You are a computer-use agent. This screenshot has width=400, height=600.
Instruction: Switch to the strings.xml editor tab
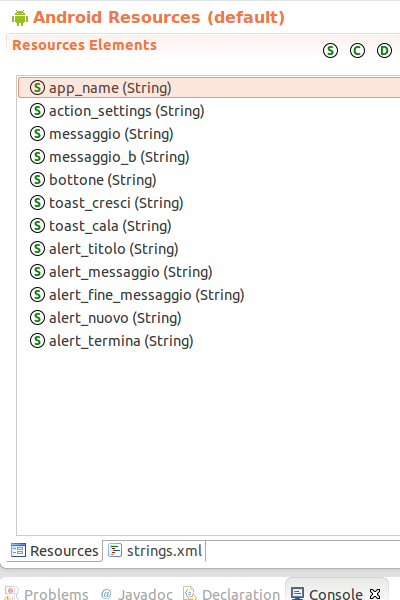tap(155, 551)
